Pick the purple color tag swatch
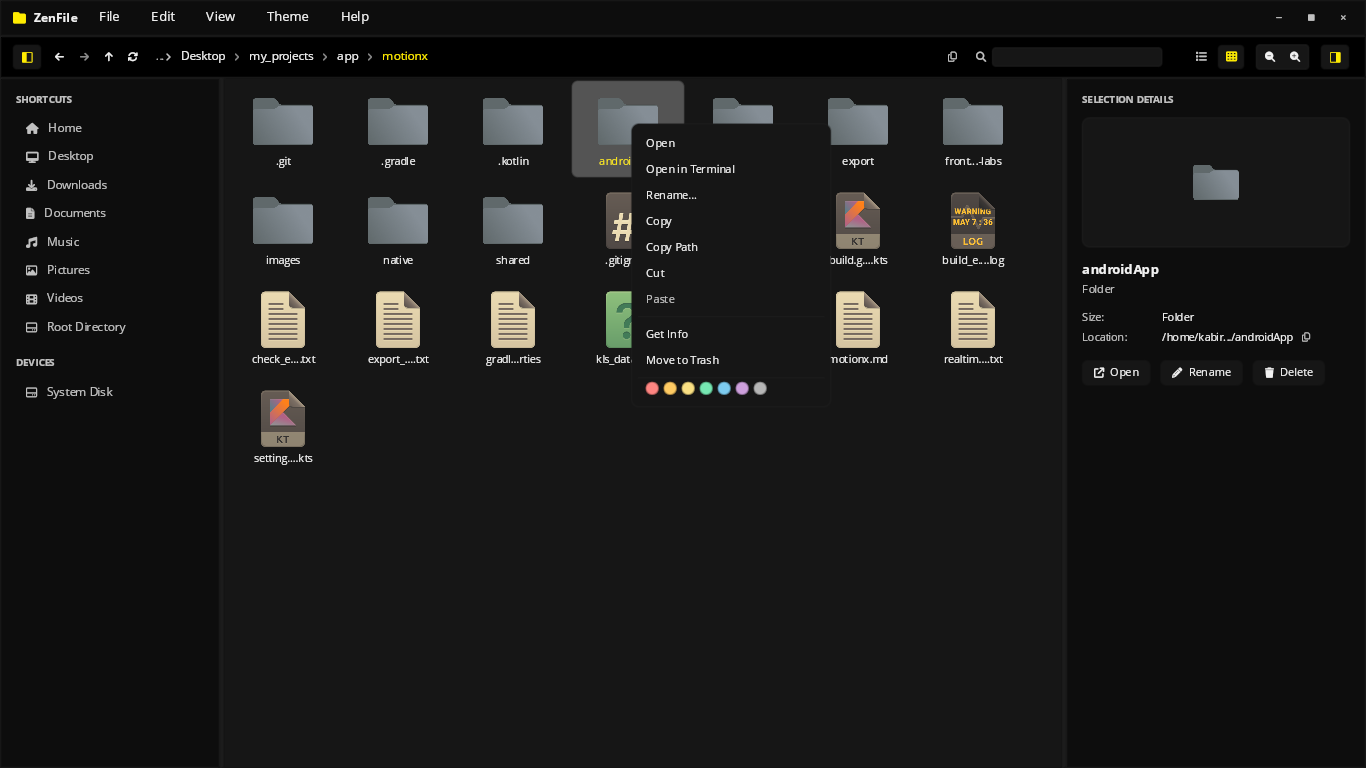The height and width of the screenshot is (768, 1366). pyautogui.click(x=742, y=388)
